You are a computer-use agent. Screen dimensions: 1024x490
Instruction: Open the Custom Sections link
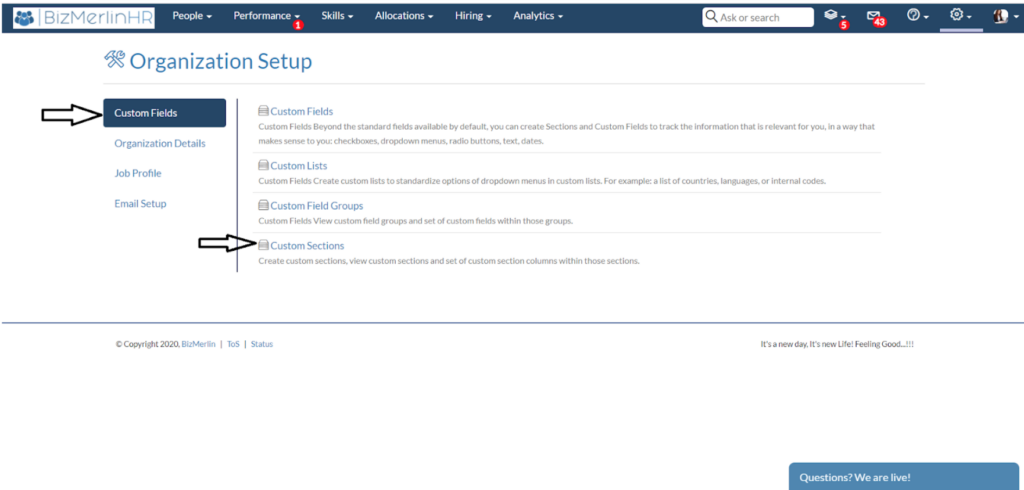coord(307,246)
